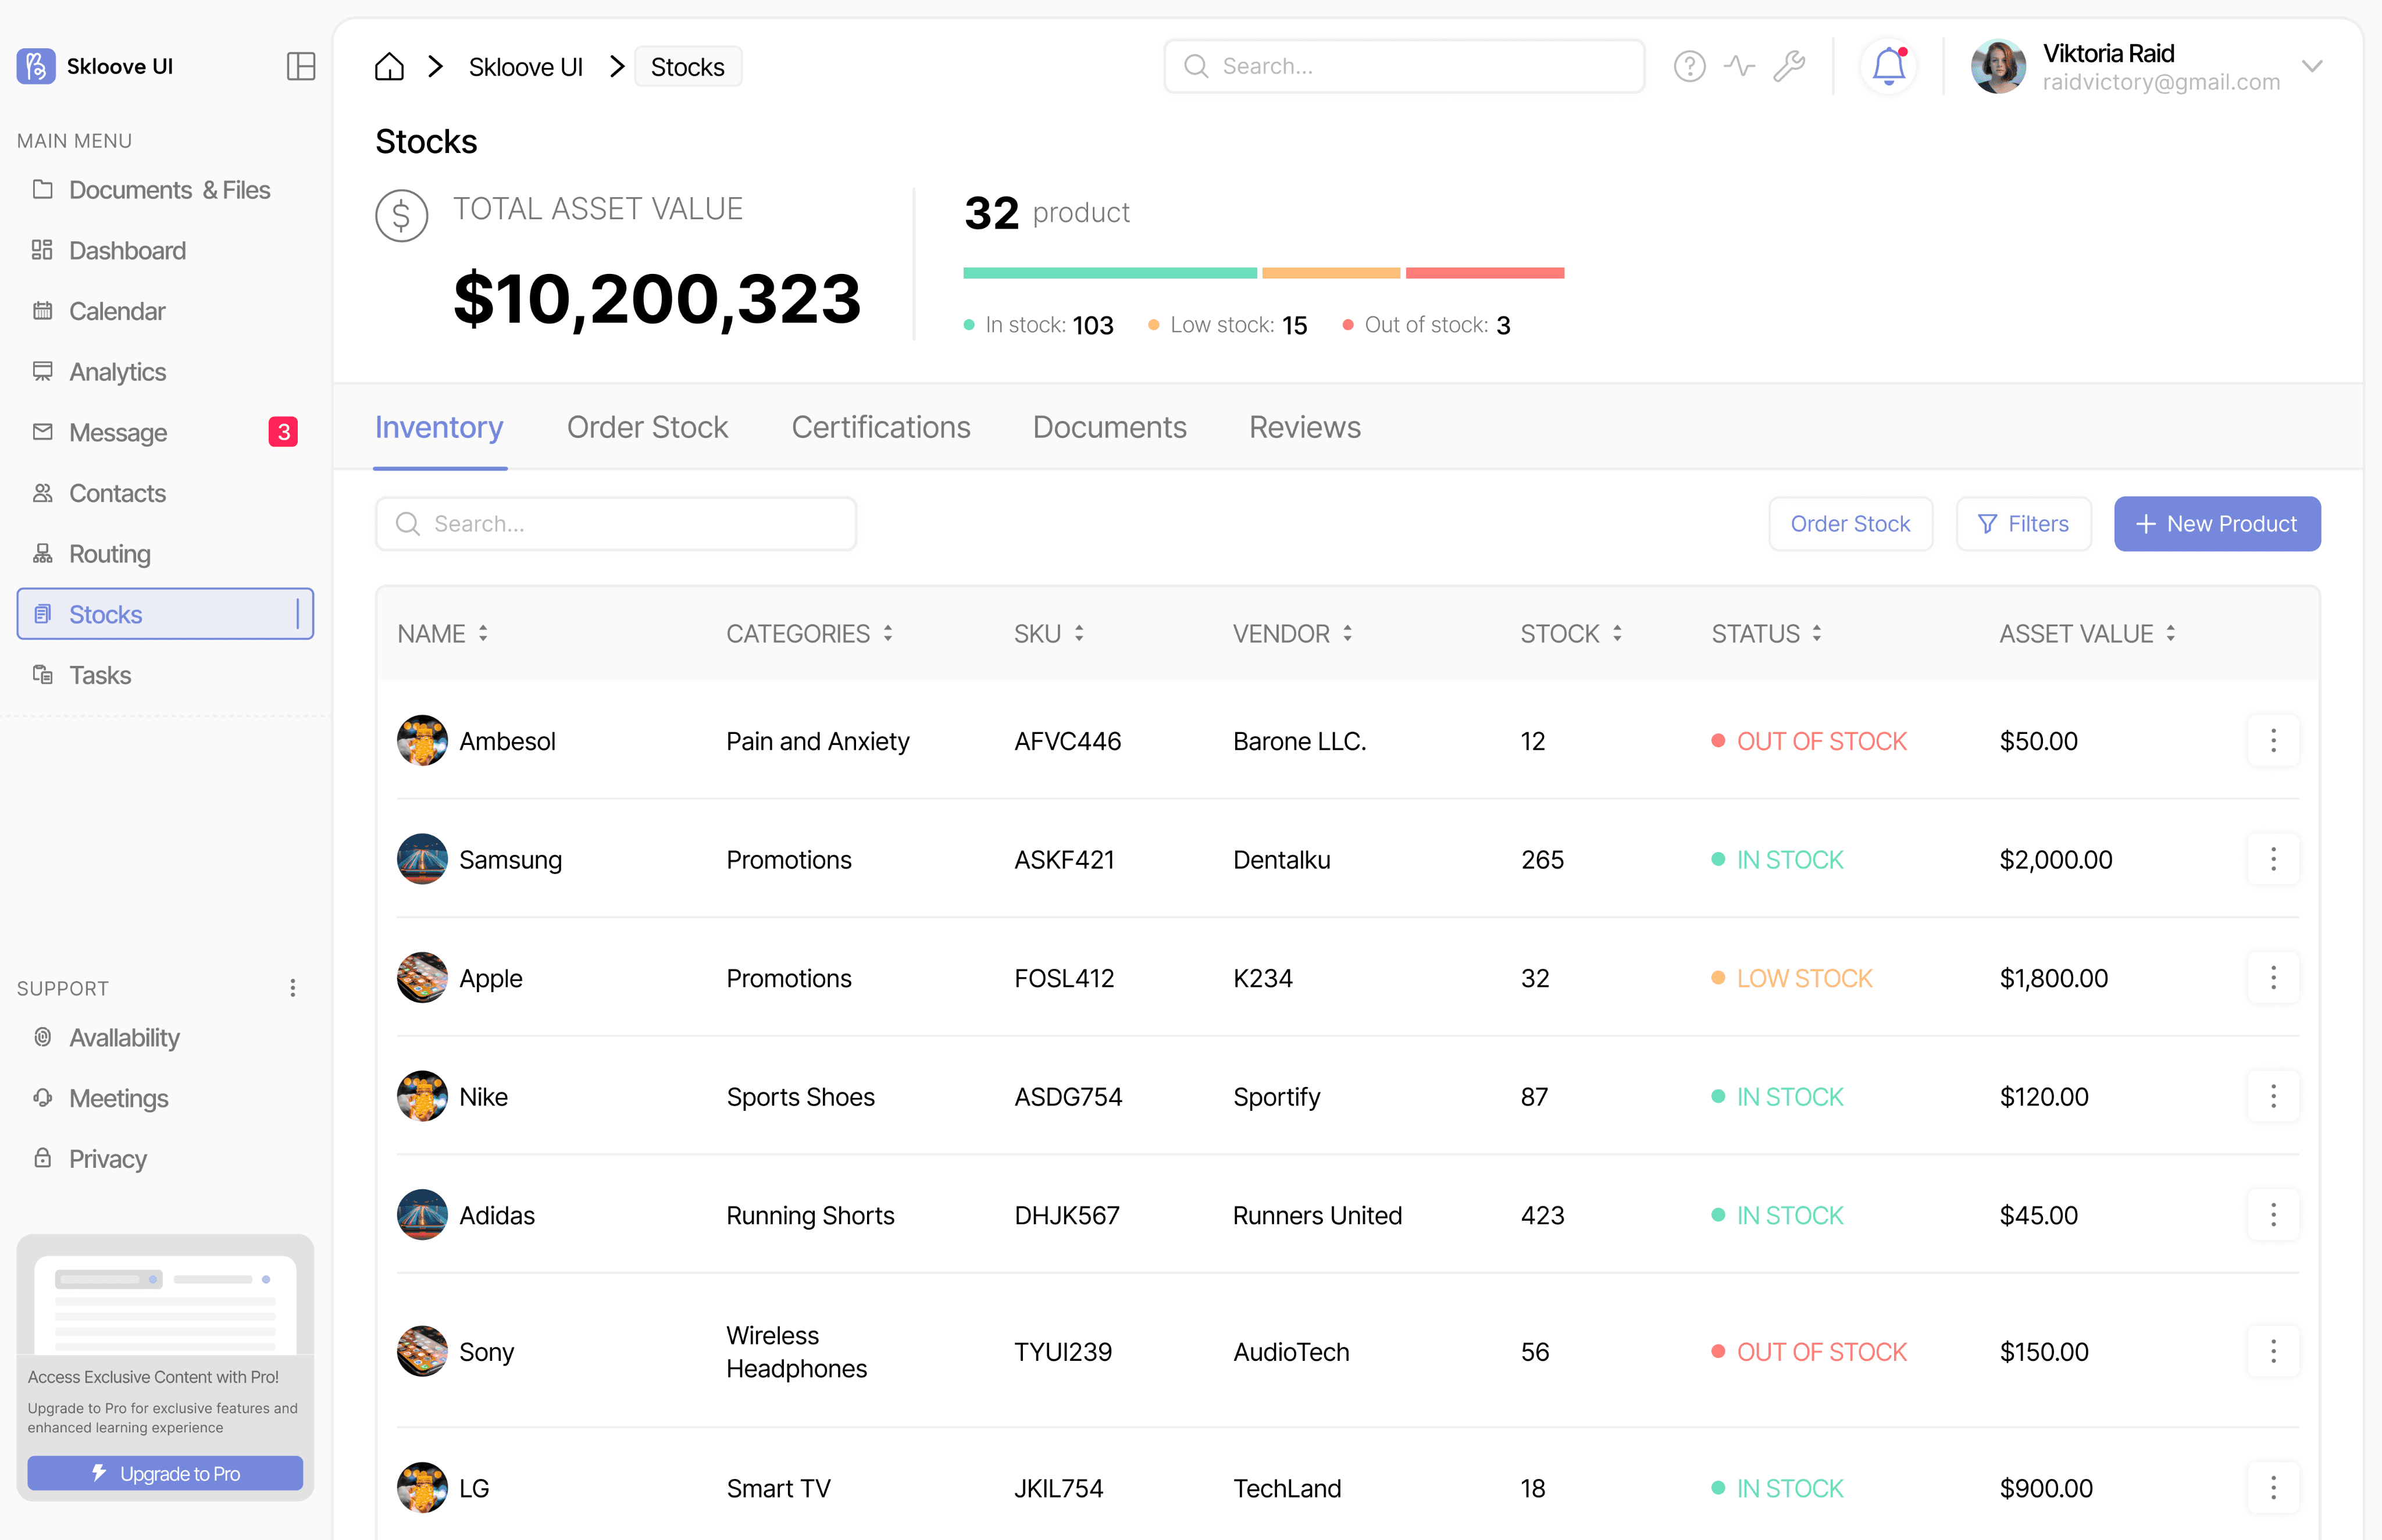
Task: Click the orange low stock bar segment
Action: click(1330, 273)
